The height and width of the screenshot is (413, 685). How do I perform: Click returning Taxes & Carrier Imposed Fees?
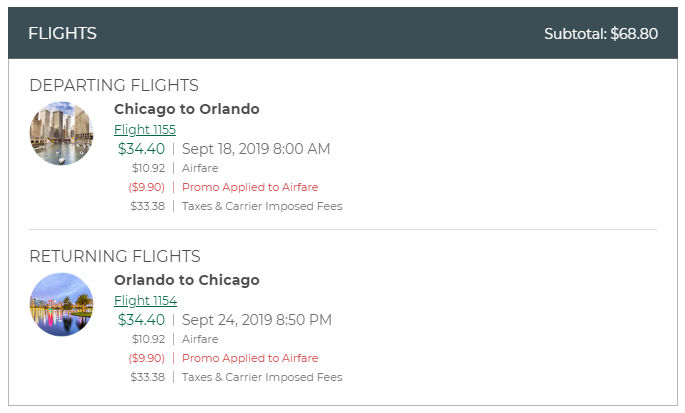tap(262, 377)
